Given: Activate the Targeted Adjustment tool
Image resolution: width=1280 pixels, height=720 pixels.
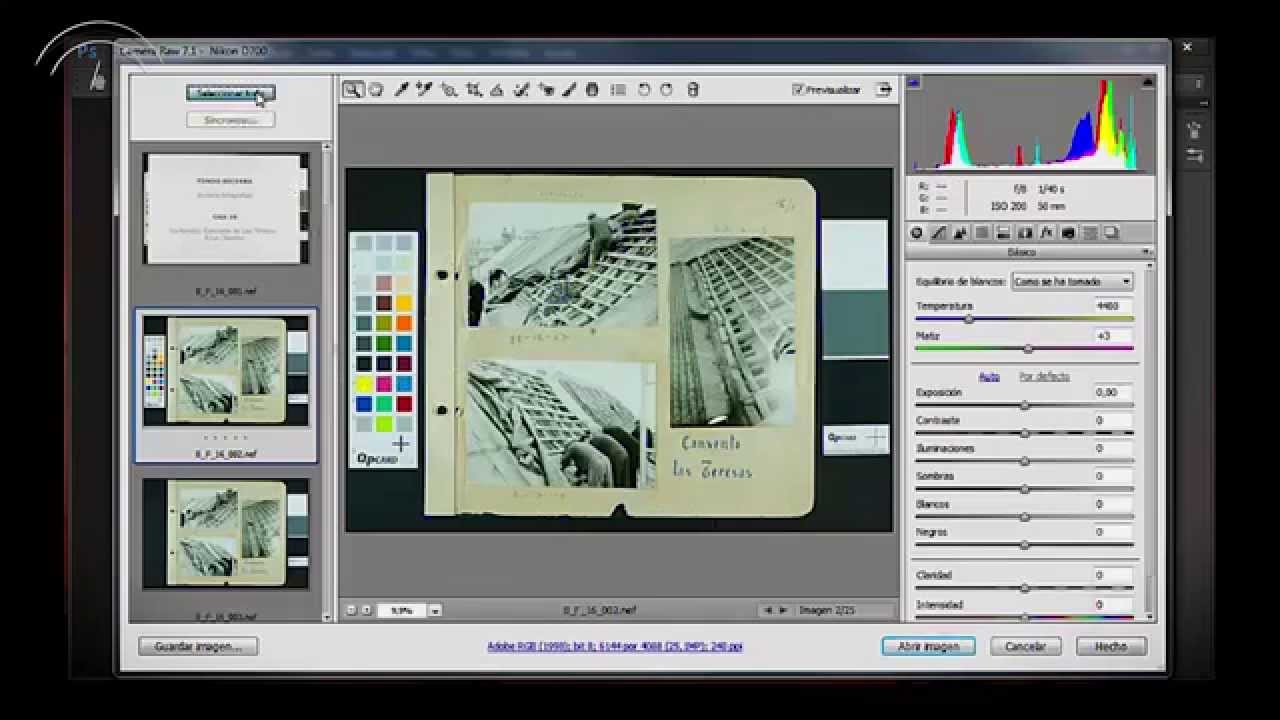Looking at the screenshot, I should 449,90.
